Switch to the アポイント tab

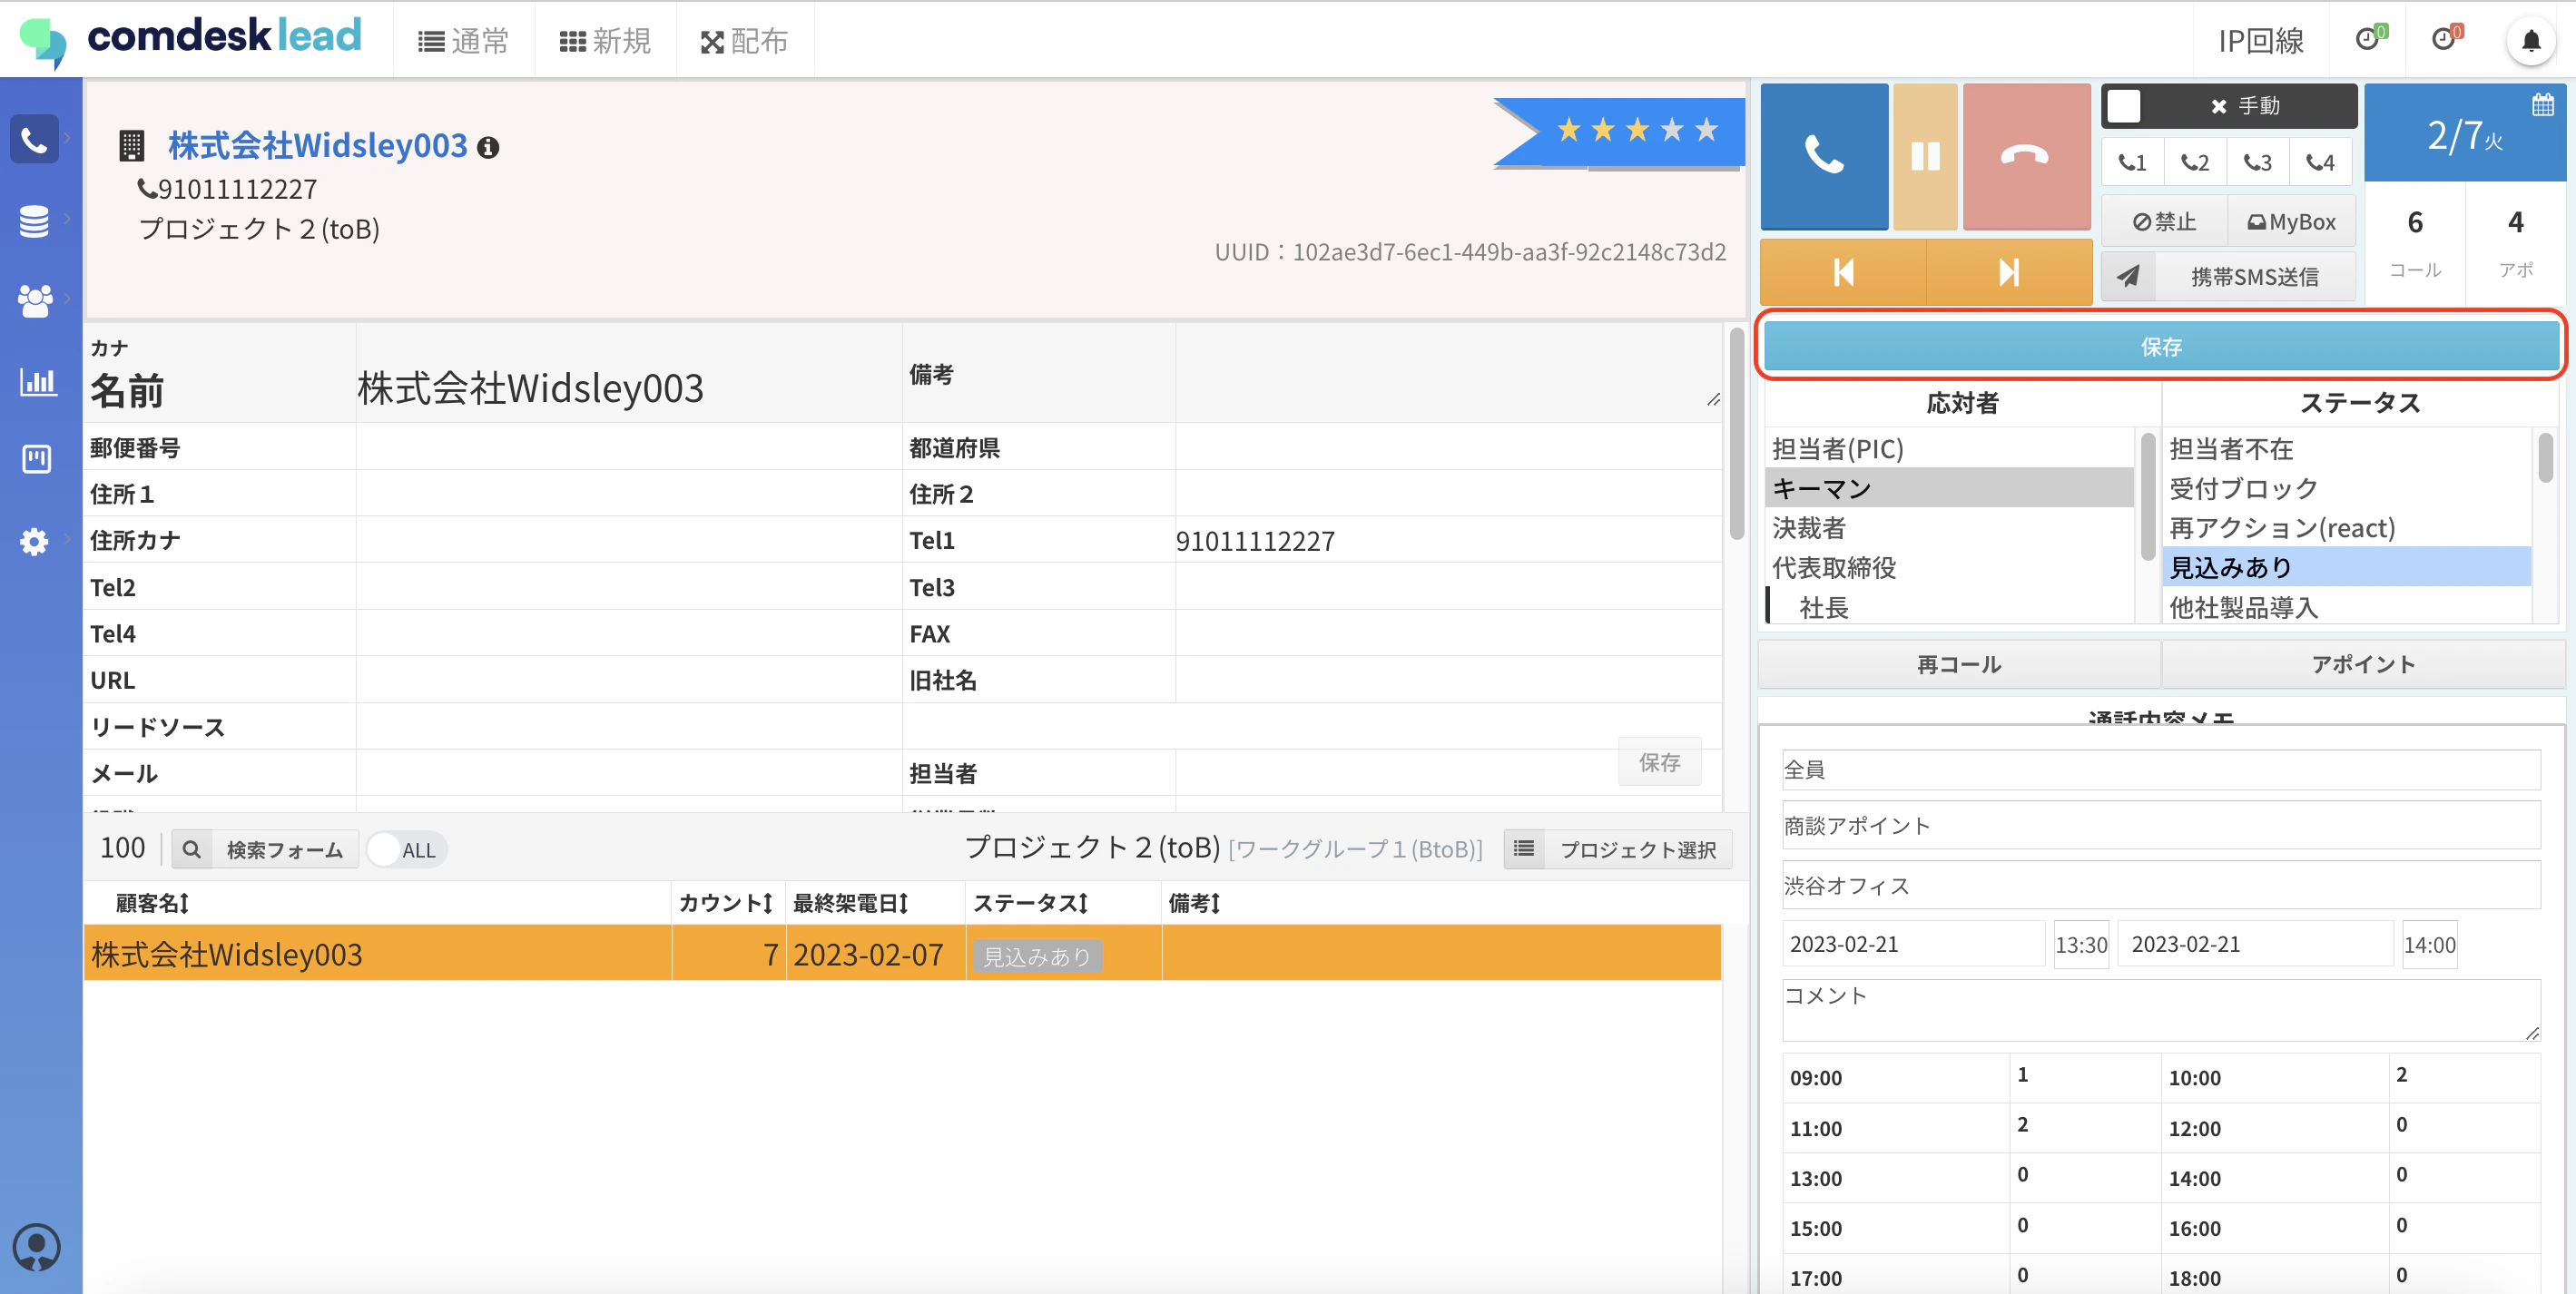coord(2363,664)
